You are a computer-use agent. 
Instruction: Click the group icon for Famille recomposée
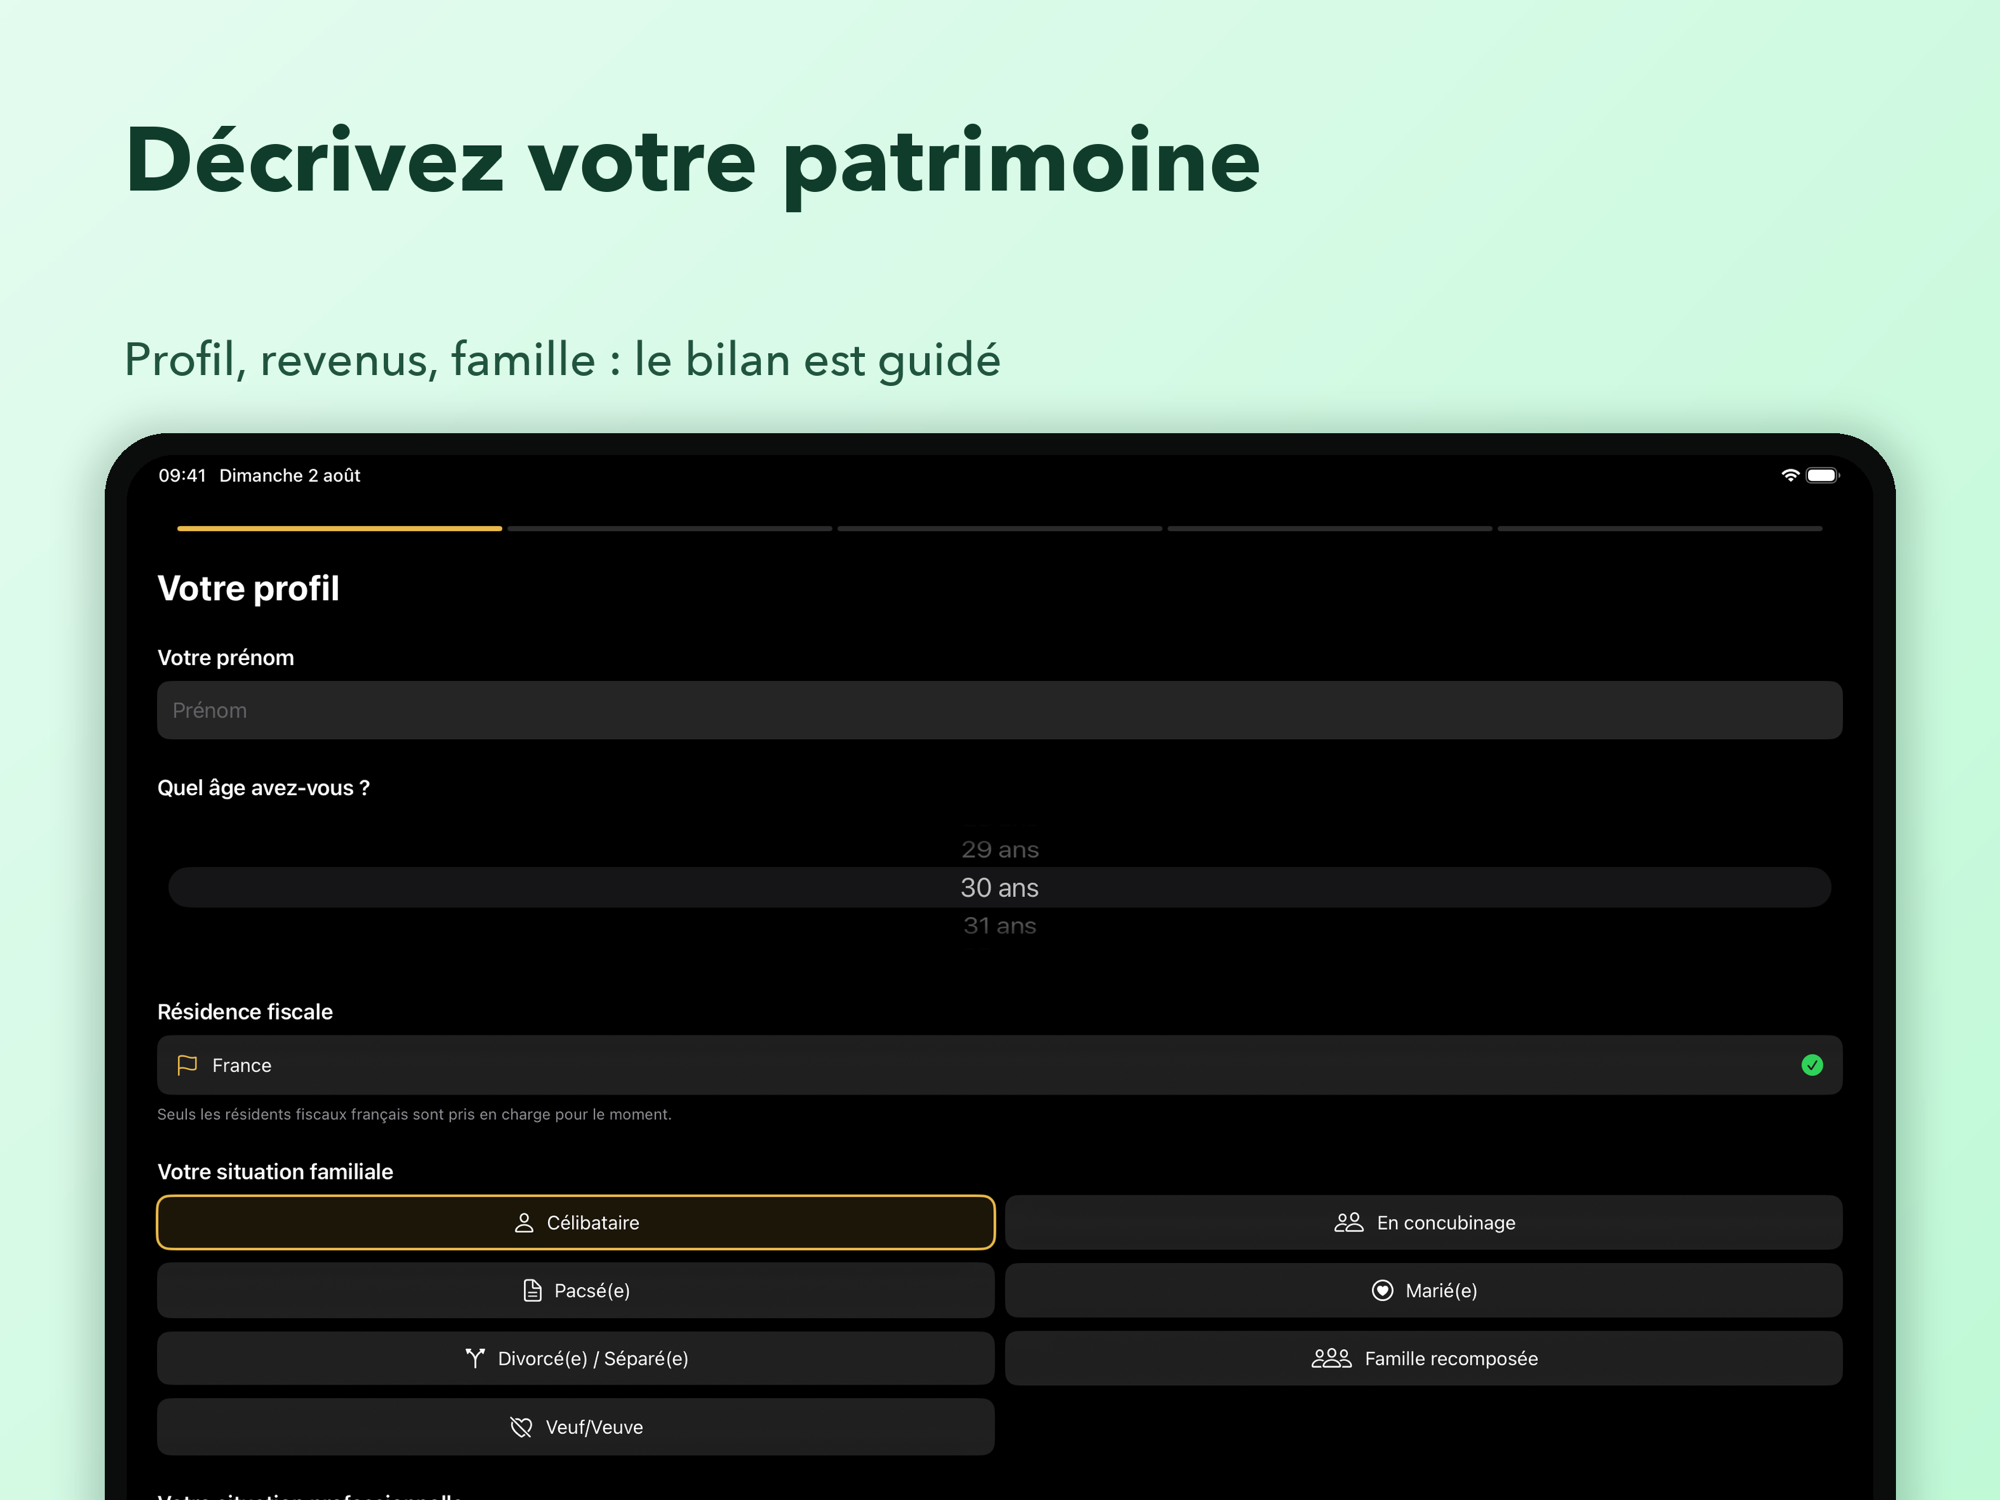click(1331, 1358)
